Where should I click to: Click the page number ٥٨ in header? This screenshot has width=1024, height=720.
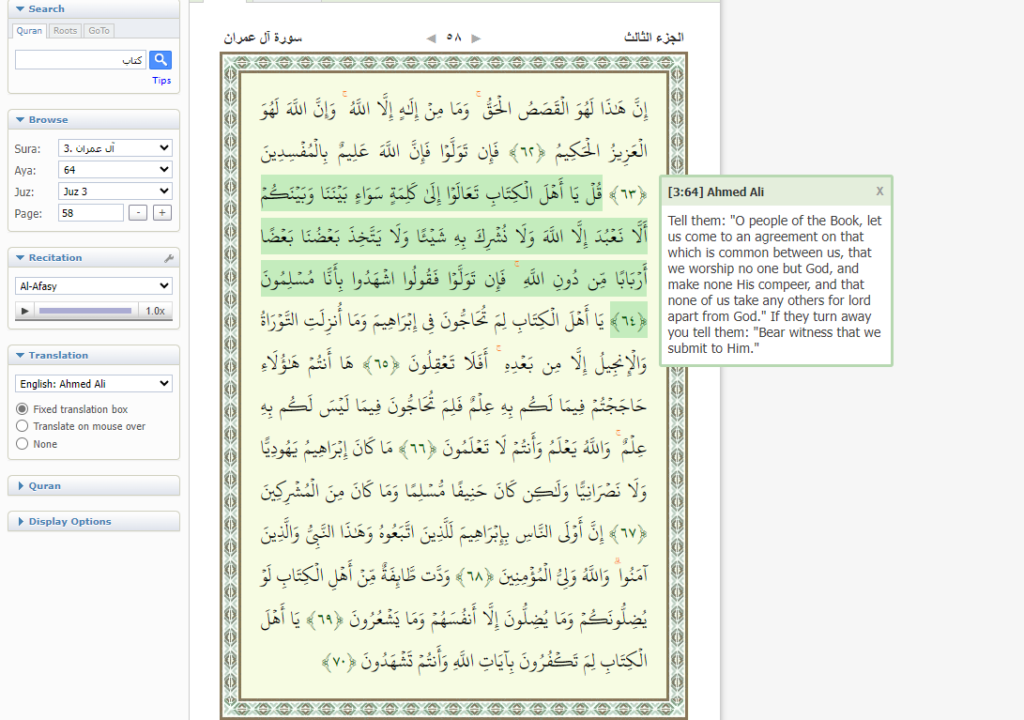[454, 37]
